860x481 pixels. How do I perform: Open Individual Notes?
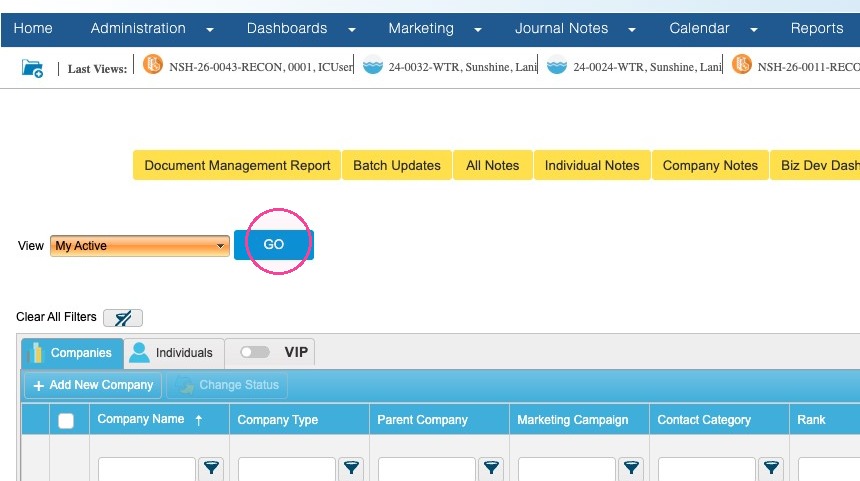pos(592,165)
